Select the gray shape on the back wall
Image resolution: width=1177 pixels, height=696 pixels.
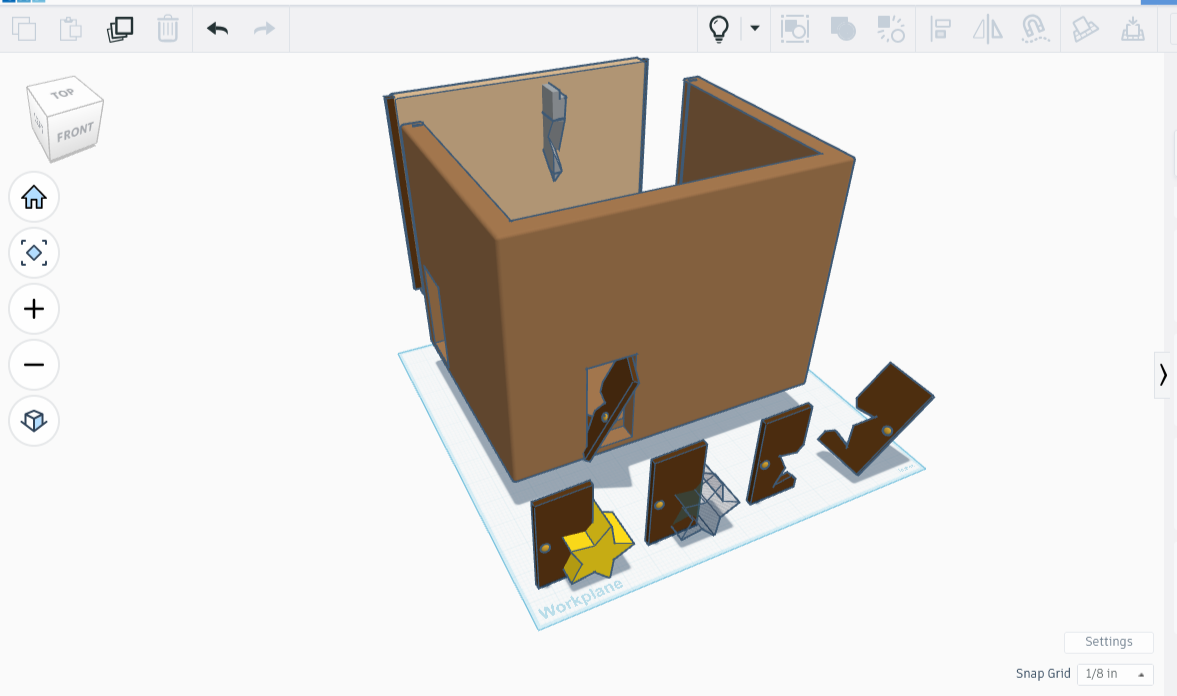[x=554, y=131]
